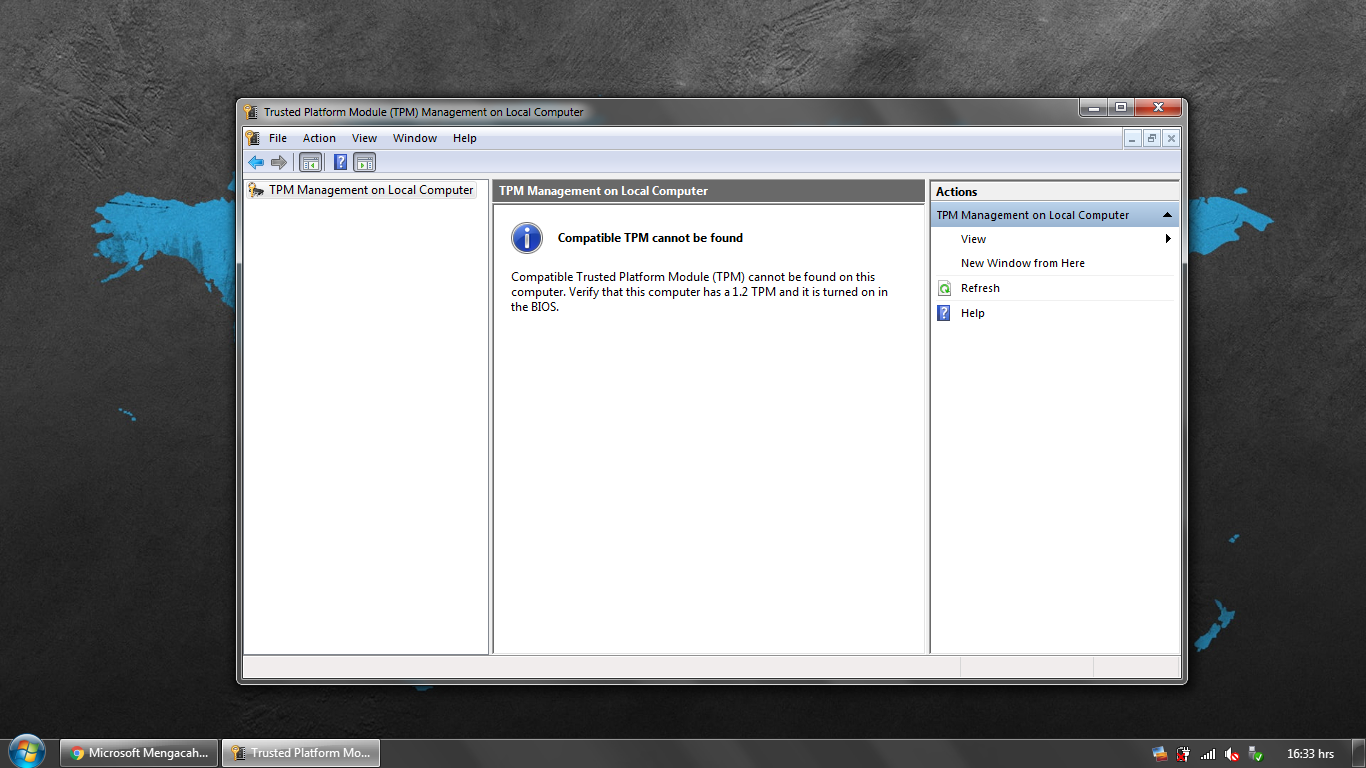Click the paragraph about verifying a 1.2 TPM
Image resolution: width=1366 pixels, height=768 pixels.
699,292
